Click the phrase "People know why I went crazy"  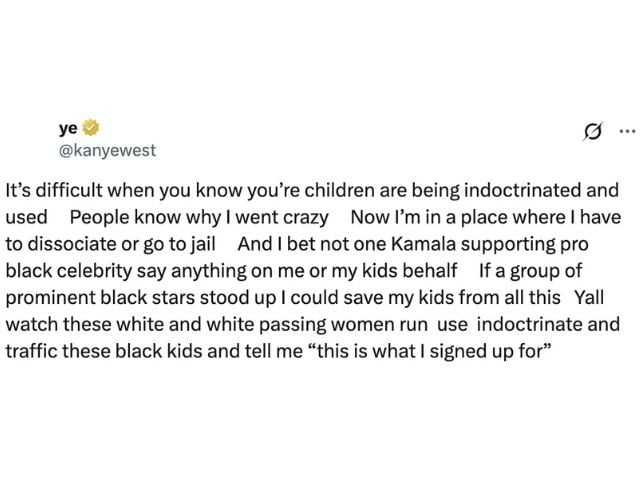point(199,218)
